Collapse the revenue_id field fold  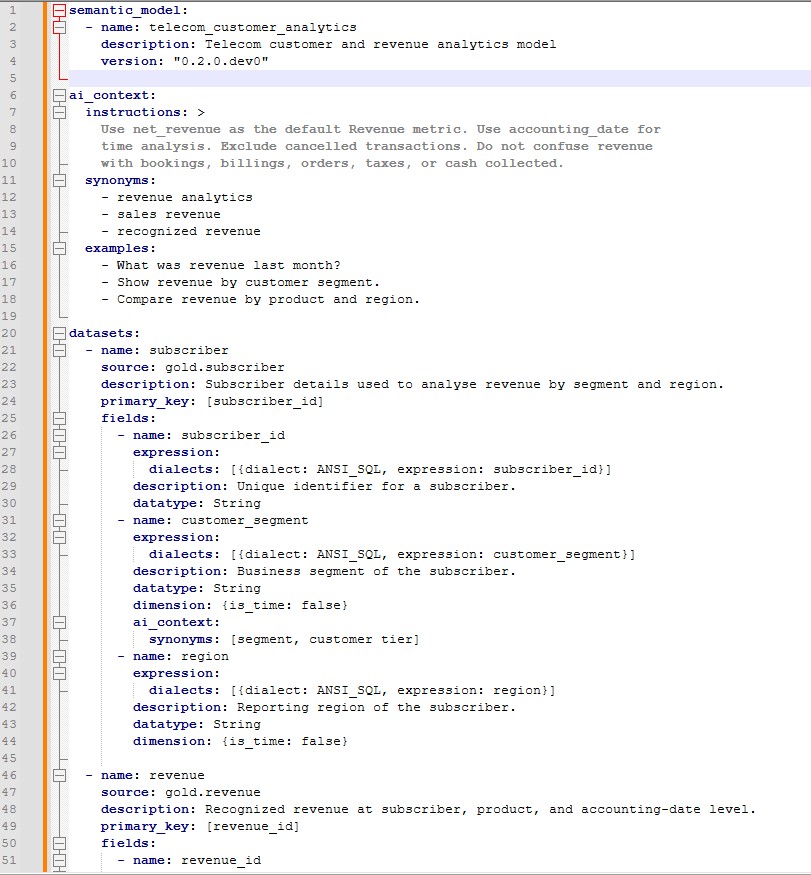pyautogui.click(x=59, y=860)
